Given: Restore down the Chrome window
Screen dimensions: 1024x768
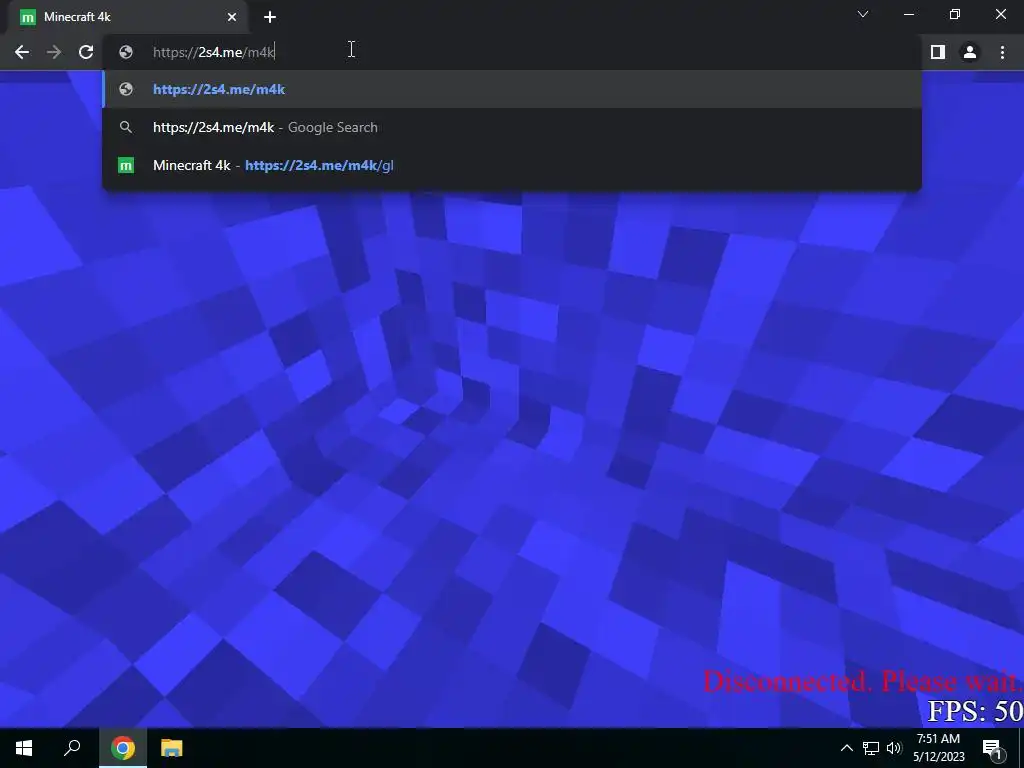Looking at the screenshot, I should [x=955, y=14].
